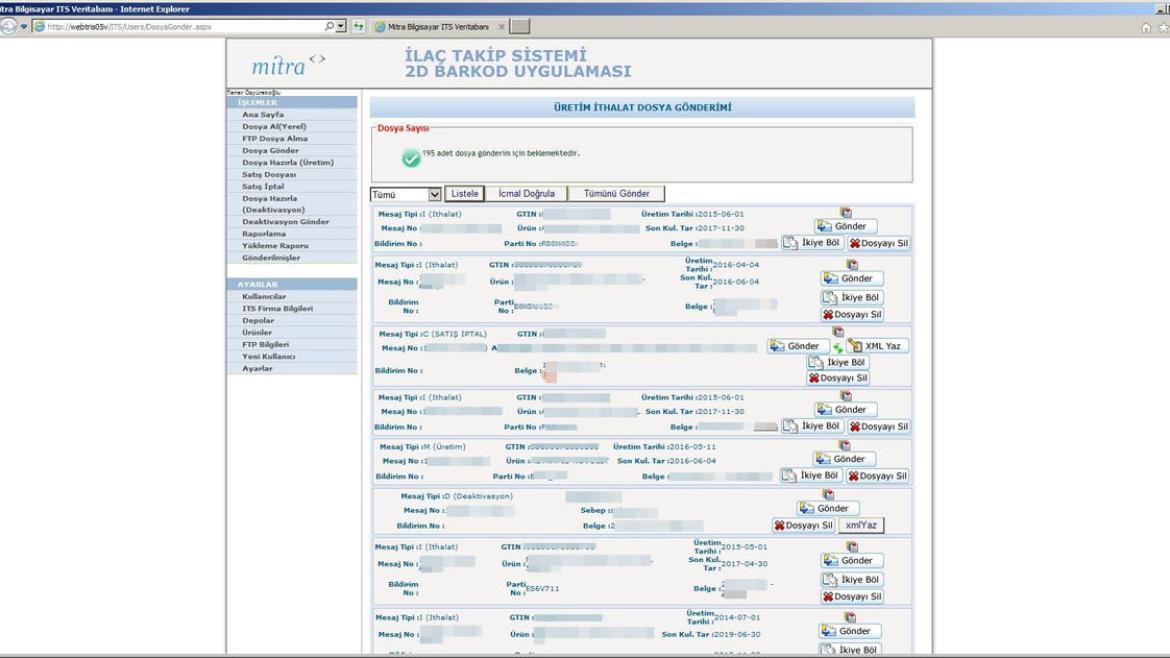Open Satış İptal in the sidebar
Screen dimensions: 1170x658
coord(263,187)
